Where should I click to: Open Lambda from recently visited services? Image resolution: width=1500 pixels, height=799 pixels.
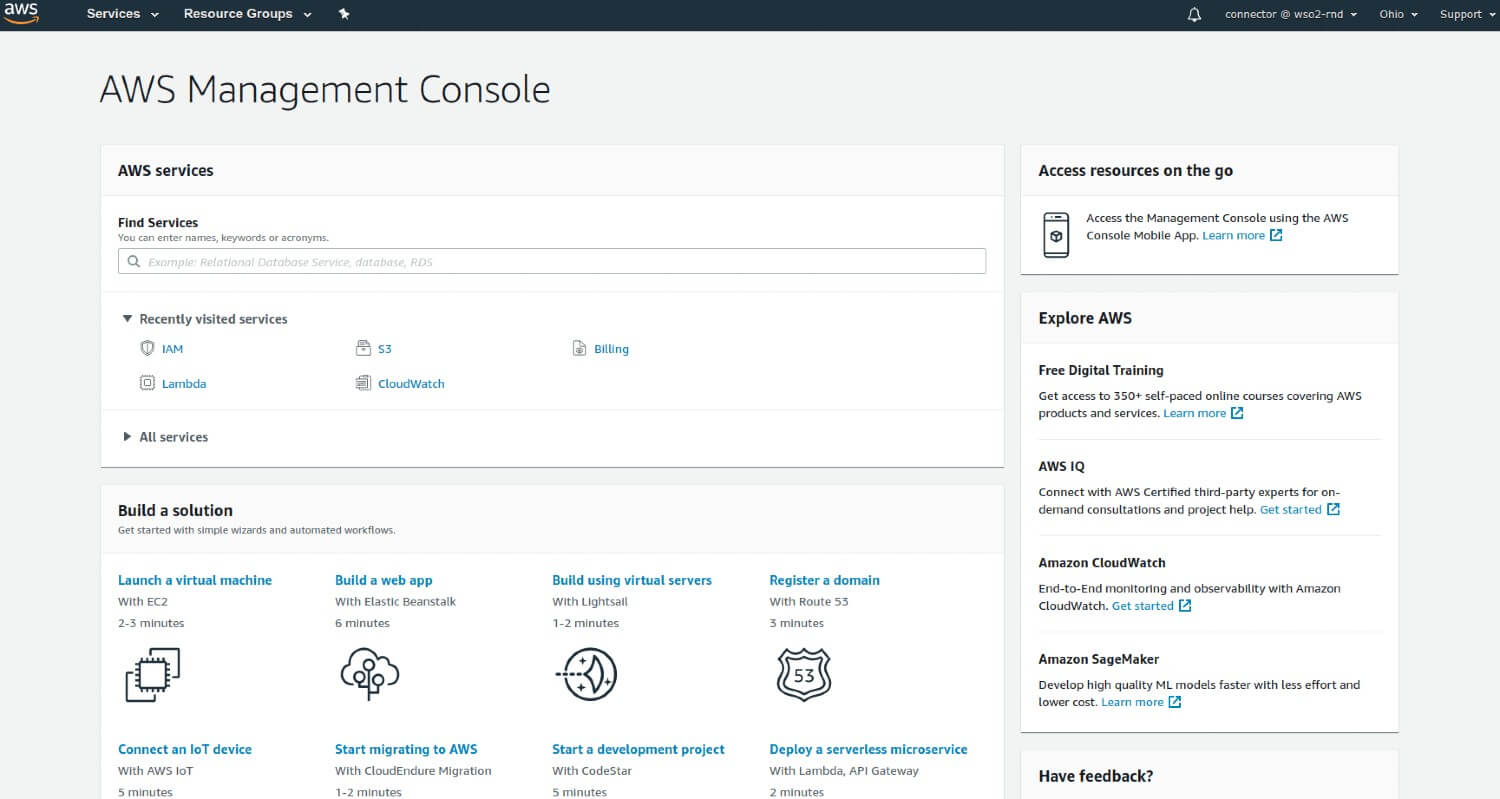(x=184, y=384)
